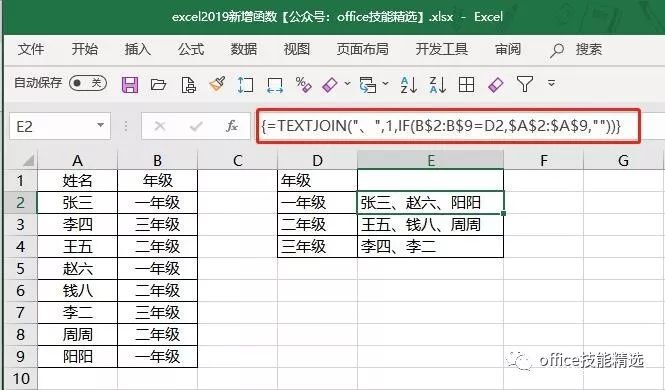This screenshot has width=665, height=390.
Task: Select row 5 header
Action: pyautogui.click(x=20, y=269)
